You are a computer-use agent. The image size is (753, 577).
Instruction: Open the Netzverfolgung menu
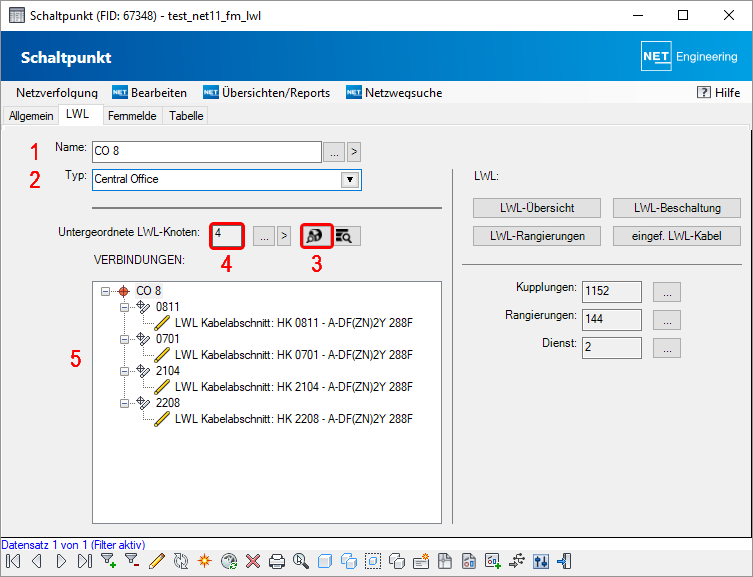point(56,93)
